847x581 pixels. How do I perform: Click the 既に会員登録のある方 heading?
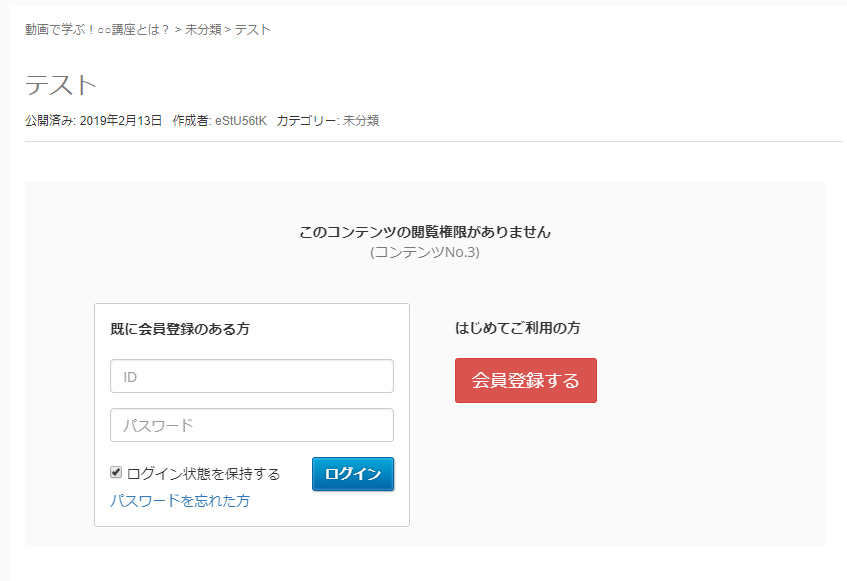180,329
